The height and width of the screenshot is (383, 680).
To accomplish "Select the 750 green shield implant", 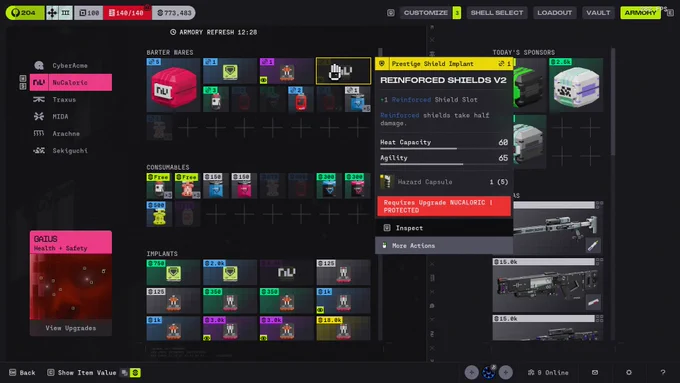I will (173, 272).
